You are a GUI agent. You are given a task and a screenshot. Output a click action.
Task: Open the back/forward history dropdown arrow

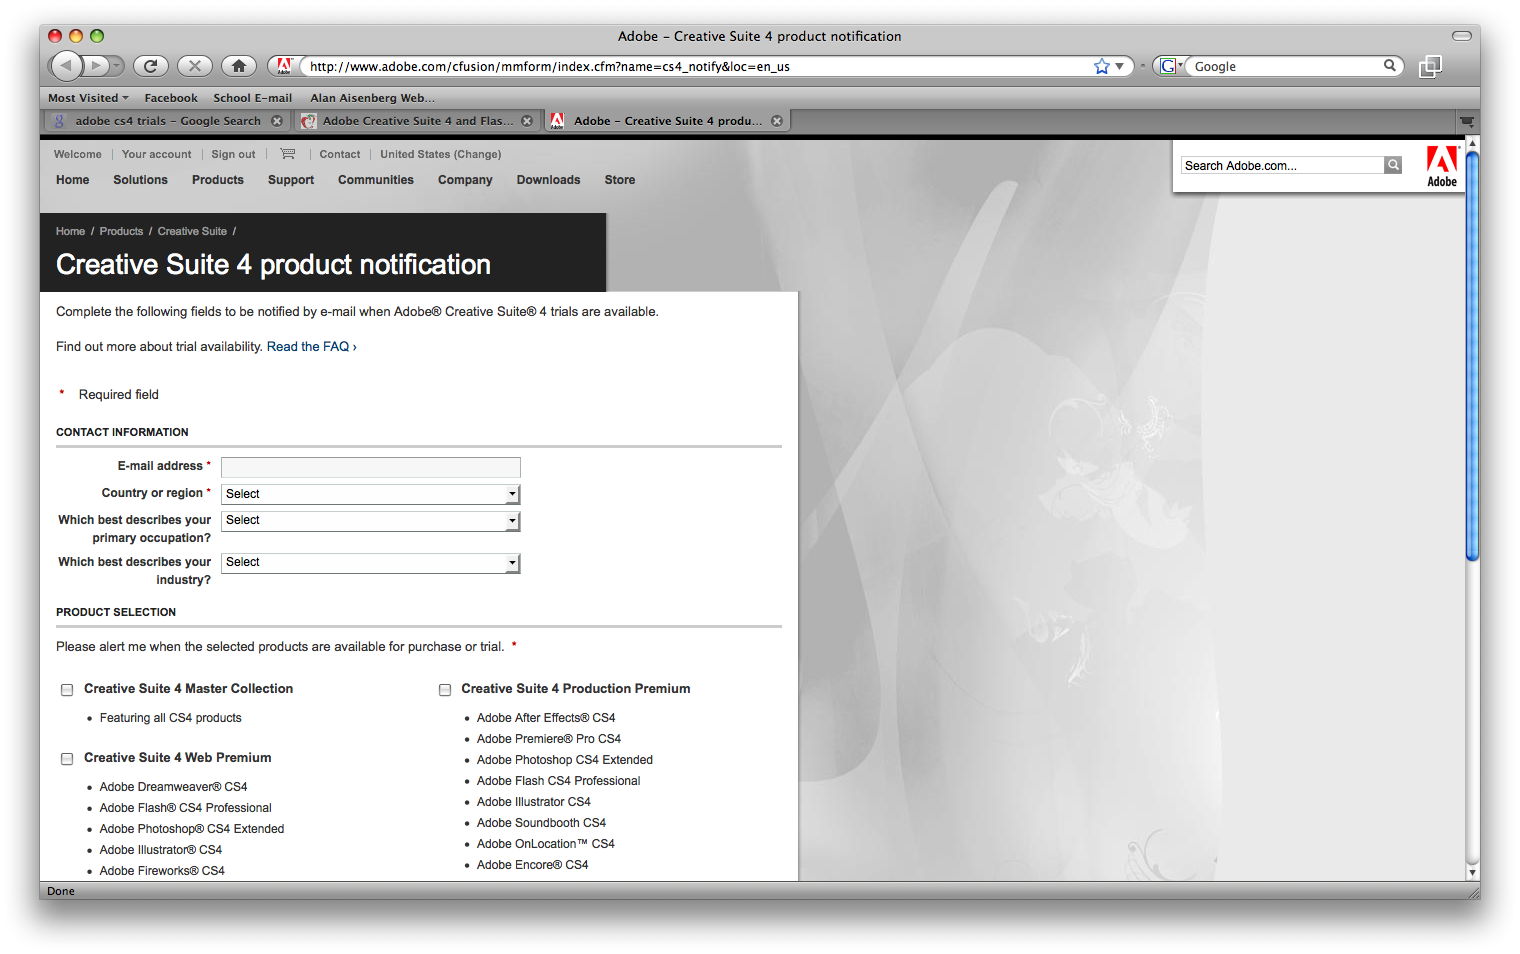click(x=117, y=66)
